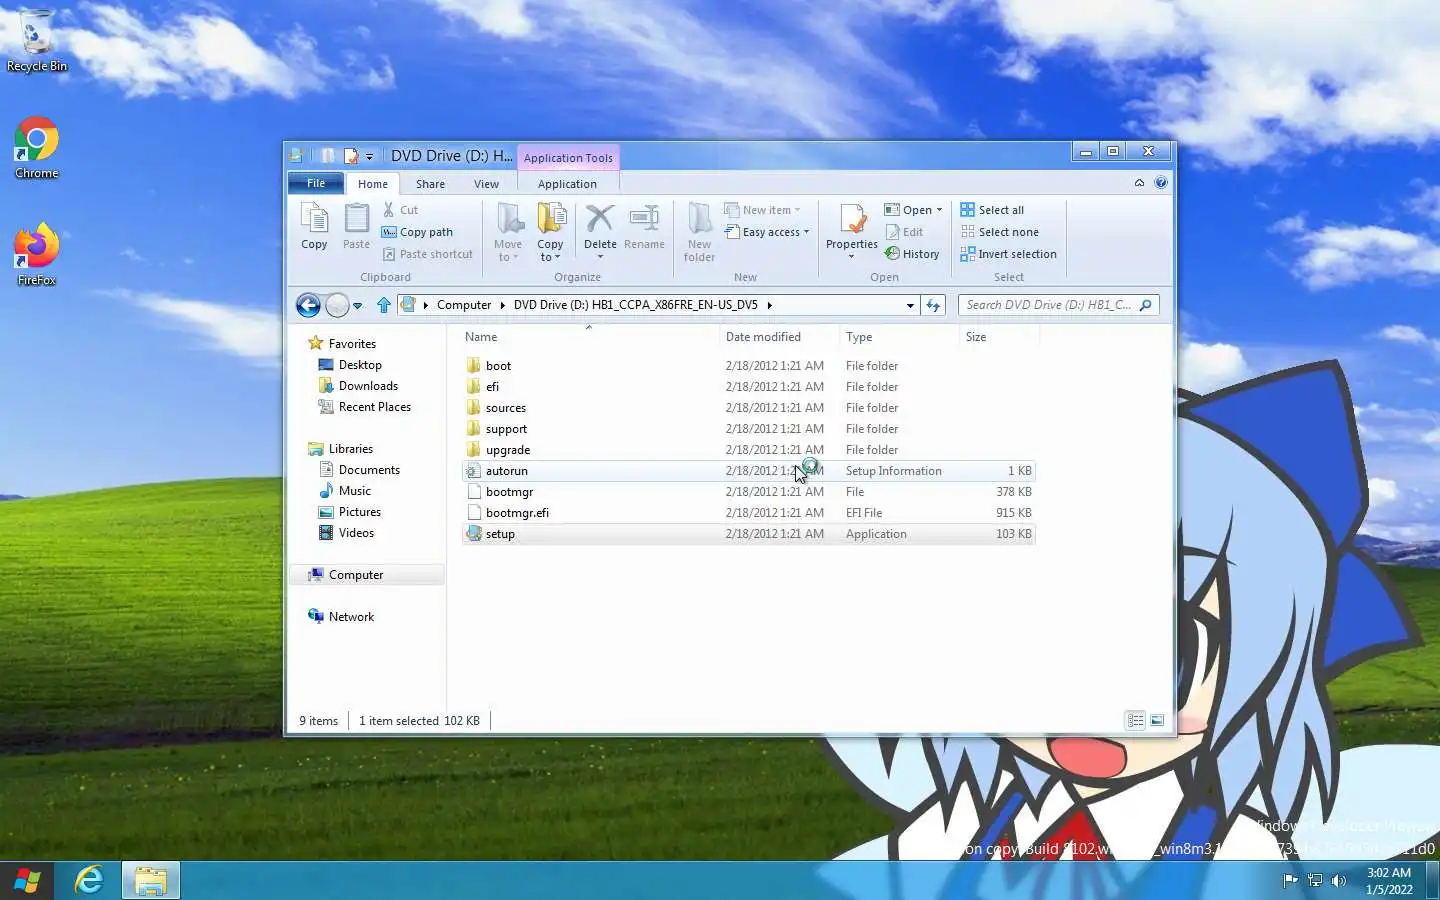This screenshot has height=900, width=1440.
Task: Click the Copy icon in Clipboard group
Action: tap(314, 226)
